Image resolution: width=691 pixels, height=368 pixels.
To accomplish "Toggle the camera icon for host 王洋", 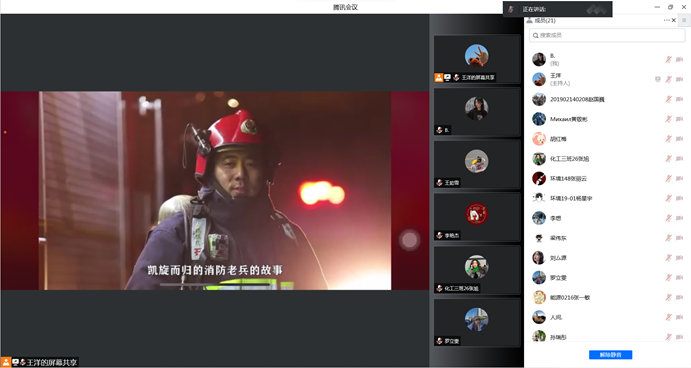I will coord(679,79).
